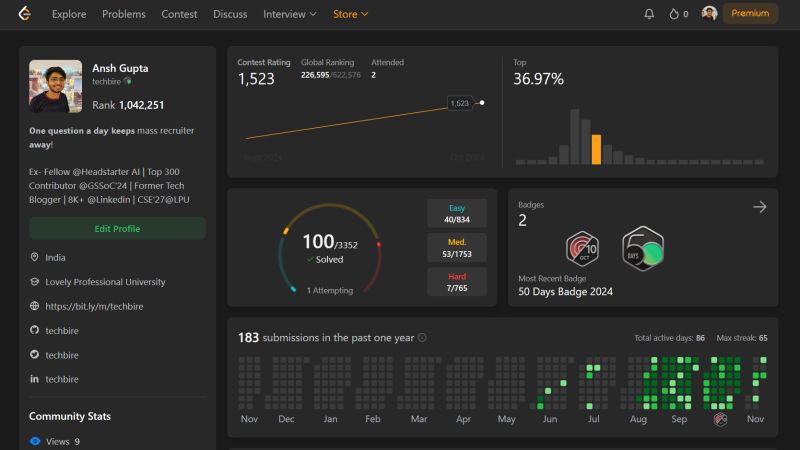Click the Rank 1,042,251 text
Image resolution: width=800 pixels, height=450 pixels.
coord(128,105)
